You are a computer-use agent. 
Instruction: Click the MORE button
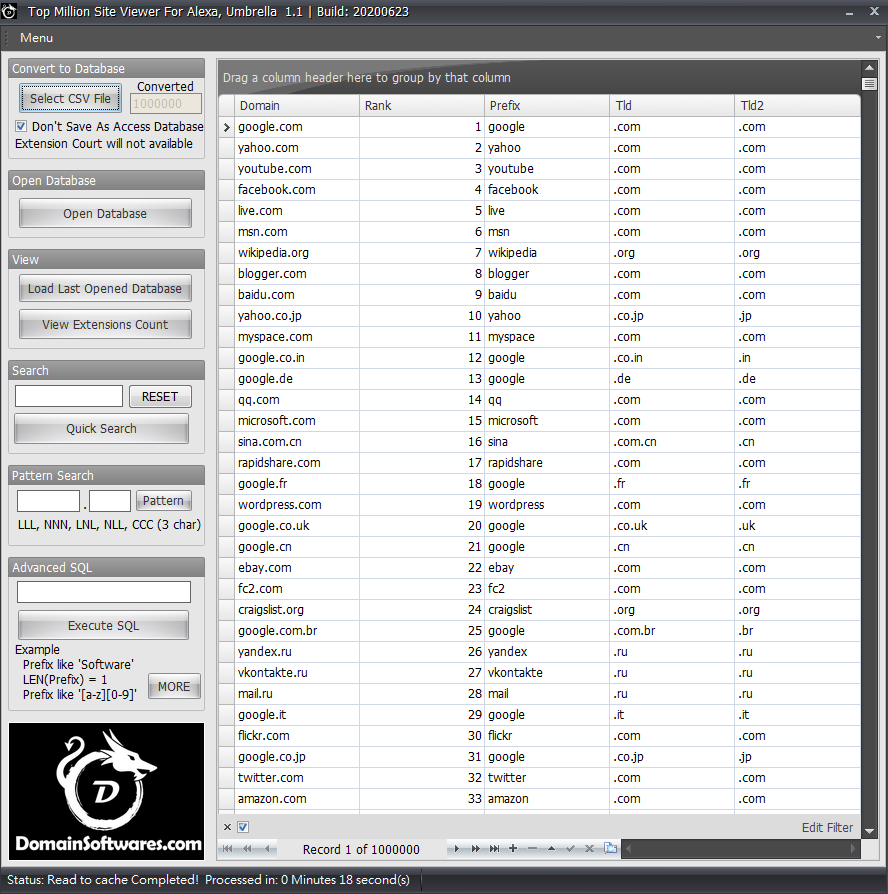pos(174,686)
